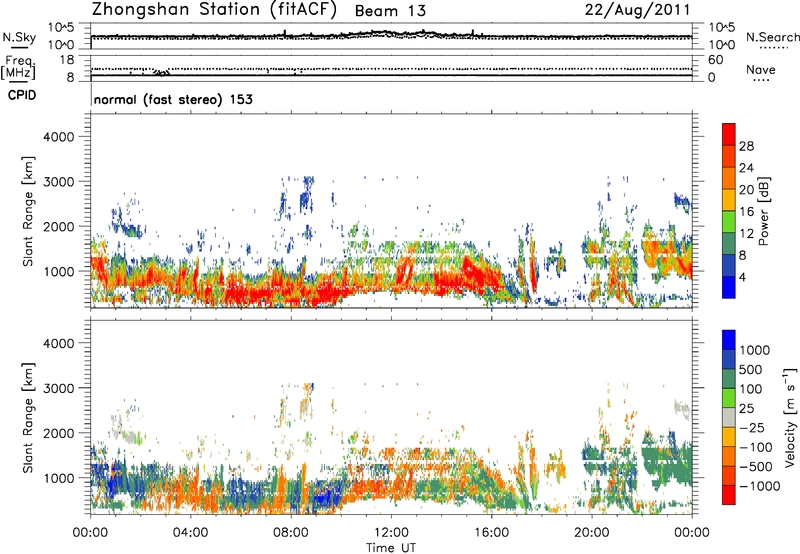Click the "4000" tick on the power panel
Image resolution: width=800 pixels, height=554 pixels.
[x=58, y=137]
